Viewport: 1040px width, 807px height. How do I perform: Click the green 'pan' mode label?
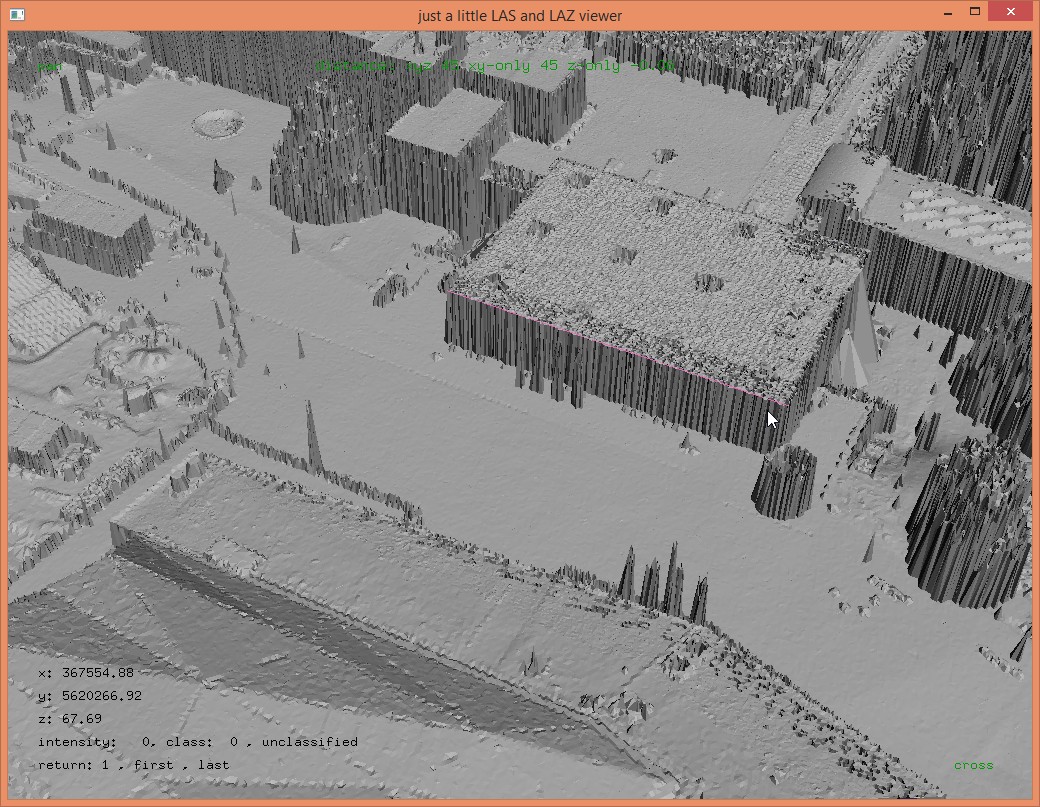click(x=48, y=67)
